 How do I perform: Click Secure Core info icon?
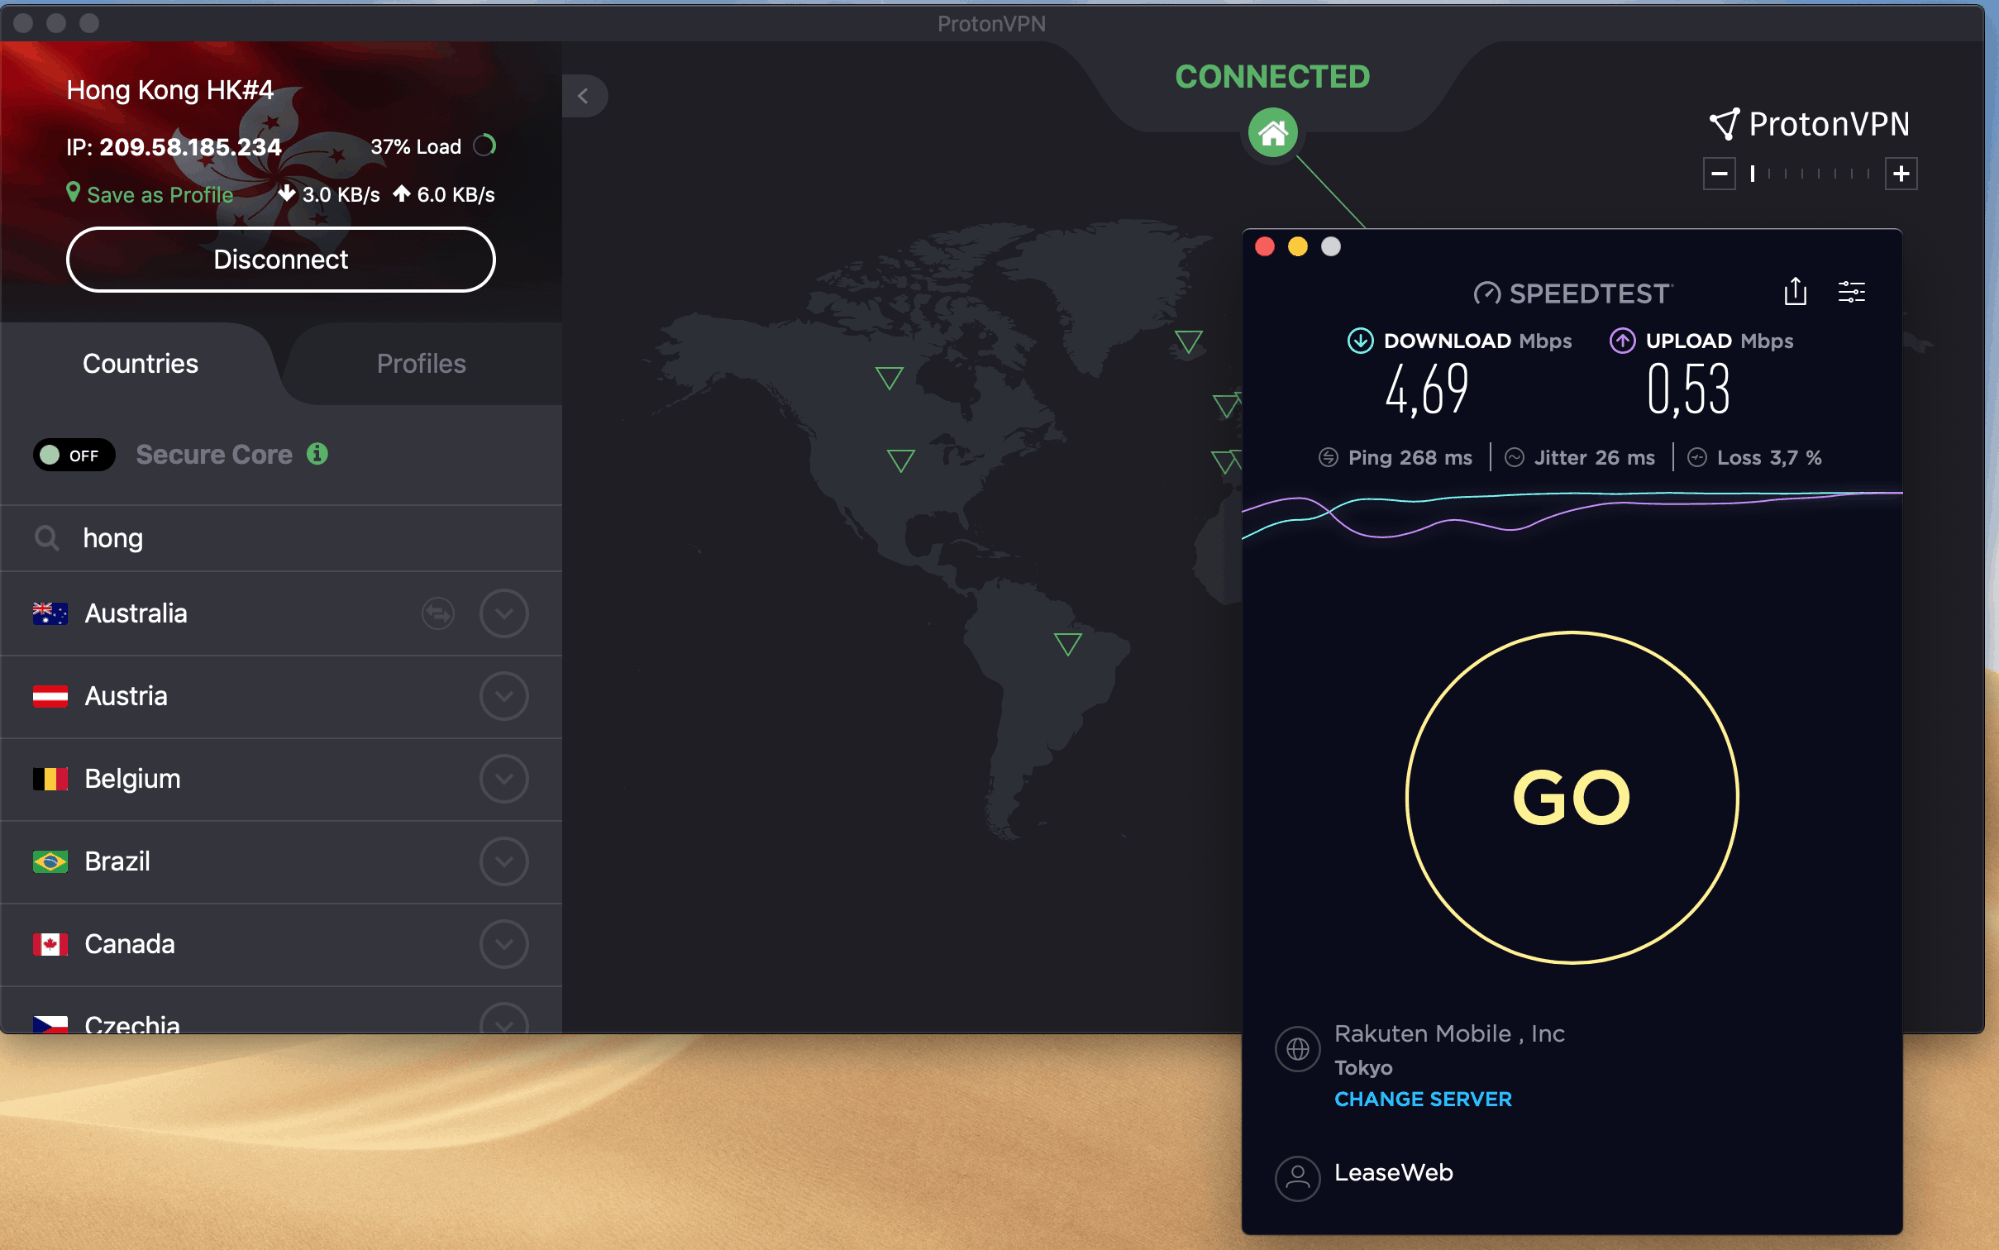click(x=317, y=454)
